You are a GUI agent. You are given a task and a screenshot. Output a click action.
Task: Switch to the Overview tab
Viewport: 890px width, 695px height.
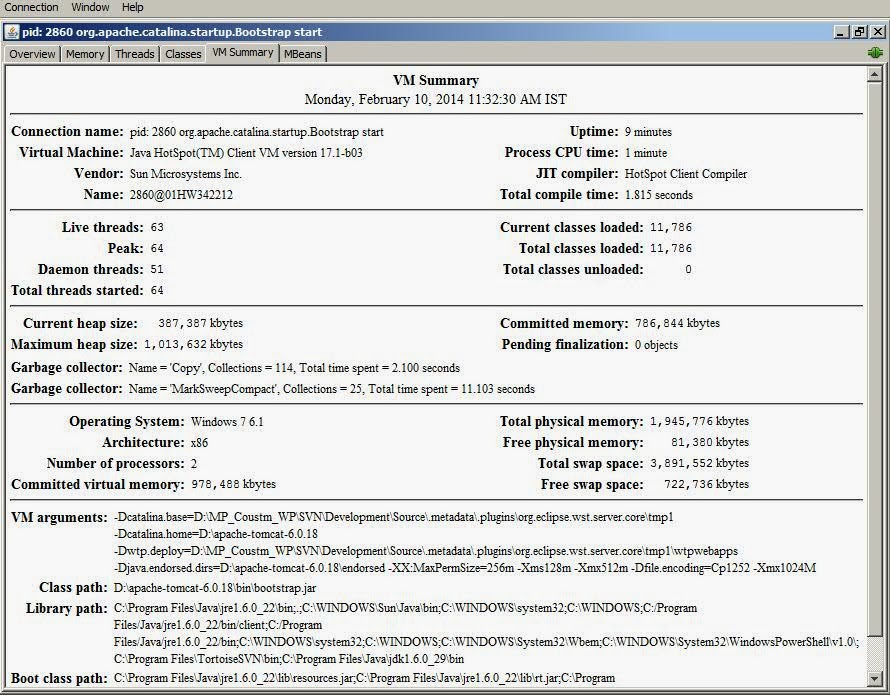[32, 54]
